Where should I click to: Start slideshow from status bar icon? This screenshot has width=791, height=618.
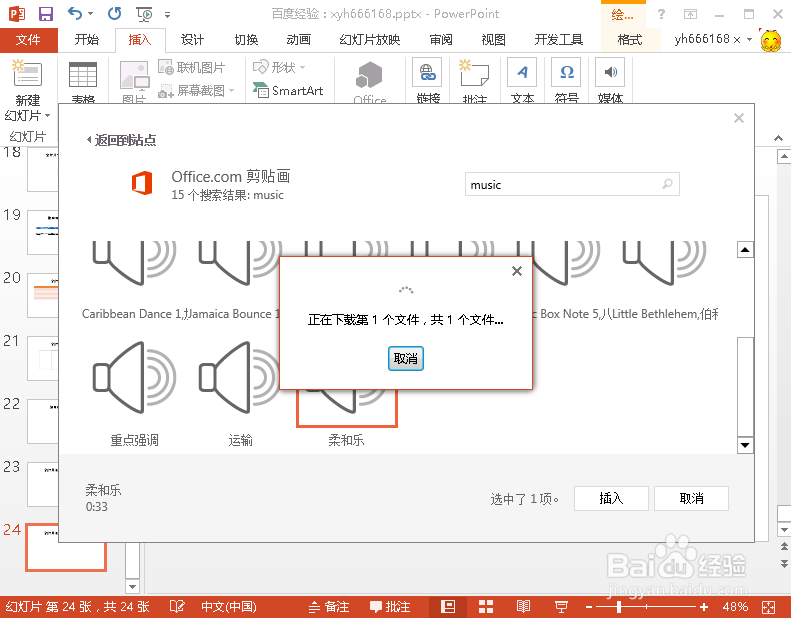point(561,606)
